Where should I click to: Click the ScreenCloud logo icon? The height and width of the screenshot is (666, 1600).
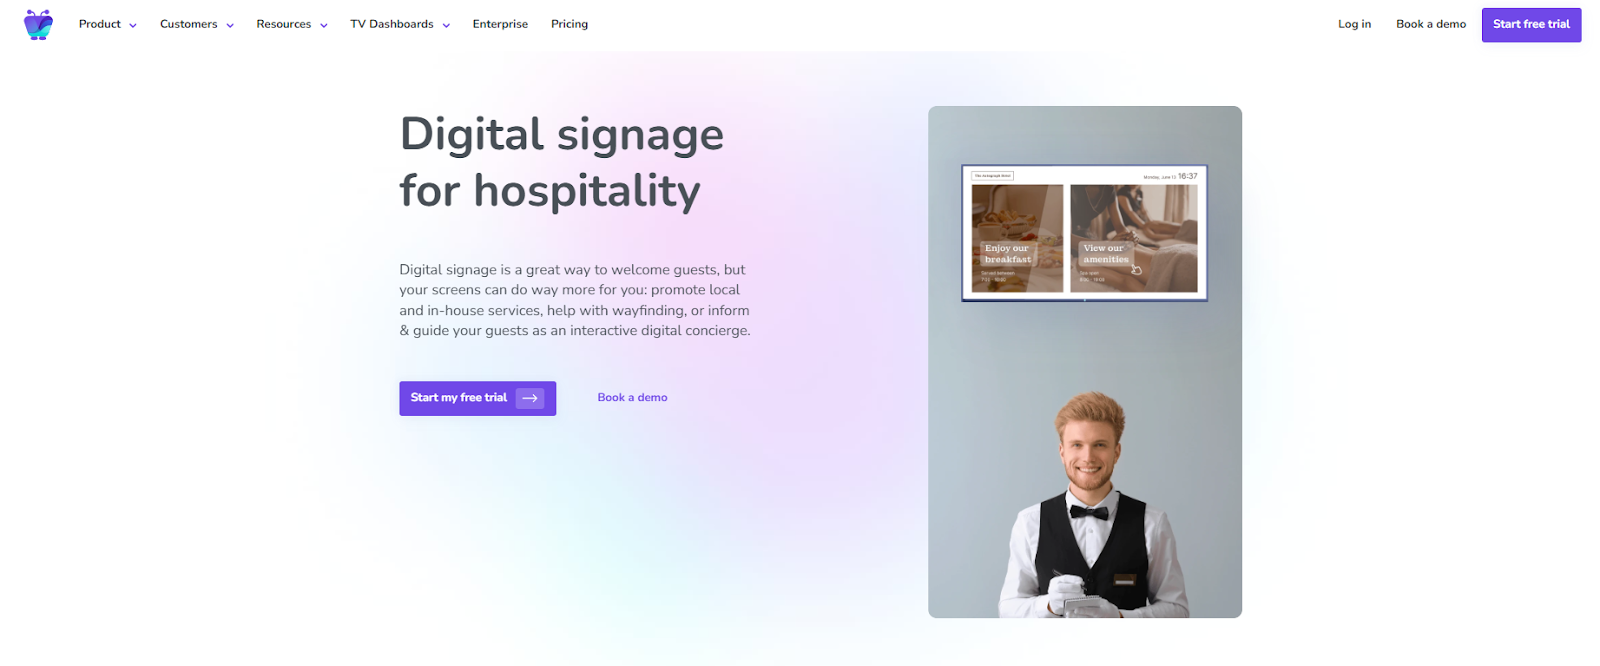click(x=38, y=24)
